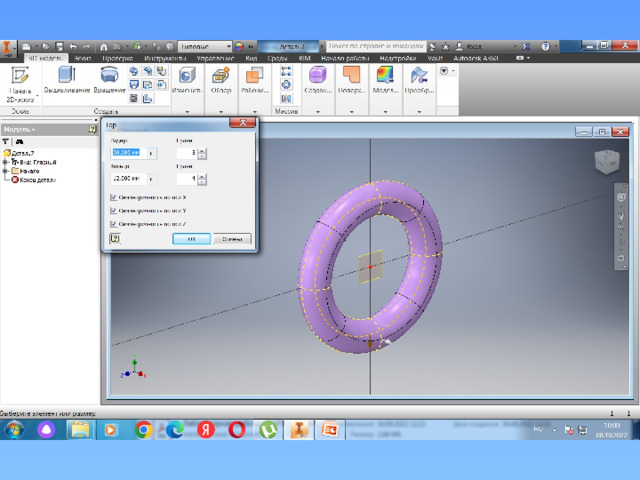640x480 pixels.
Task: Open Google Chrome from the taskbar
Action: 143,430
